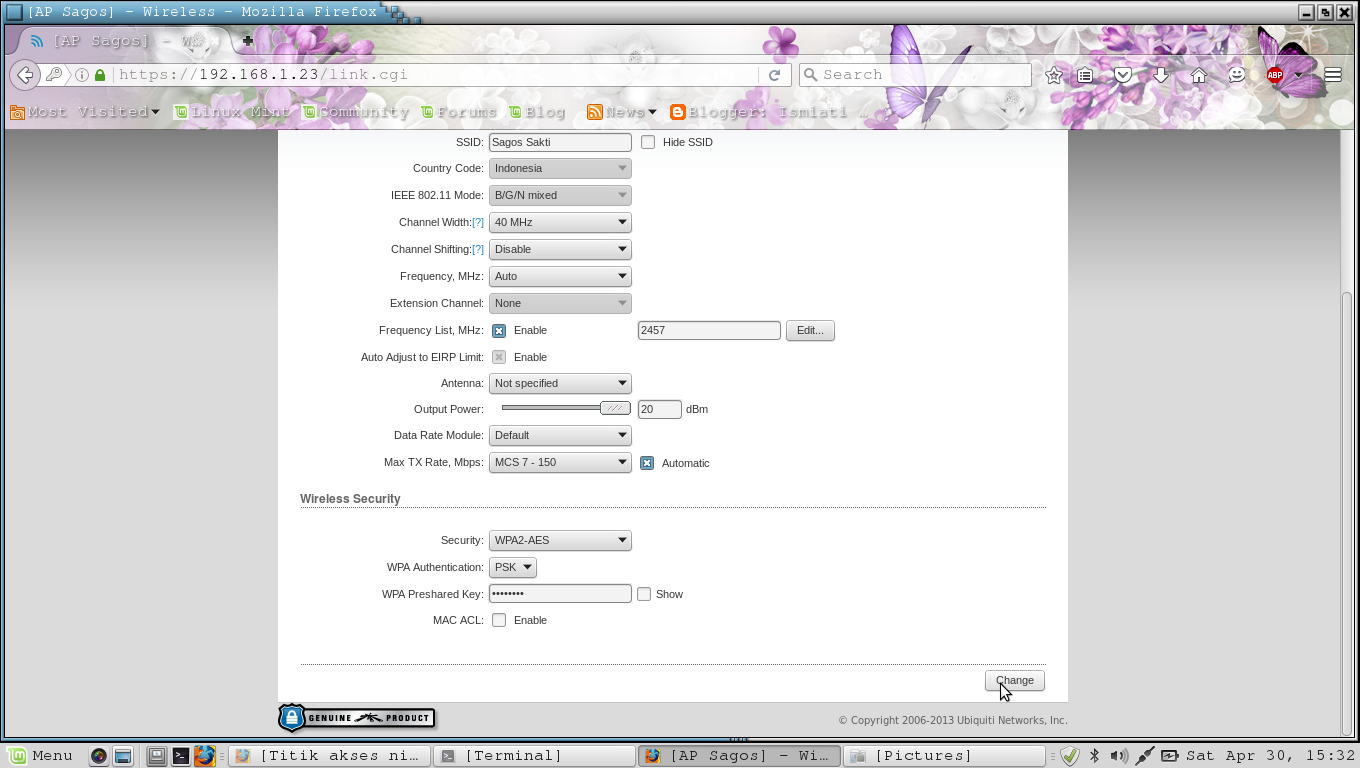Click Edit next to the Frequency List field
This screenshot has height=768, width=1360.
pyautogui.click(x=810, y=330)
